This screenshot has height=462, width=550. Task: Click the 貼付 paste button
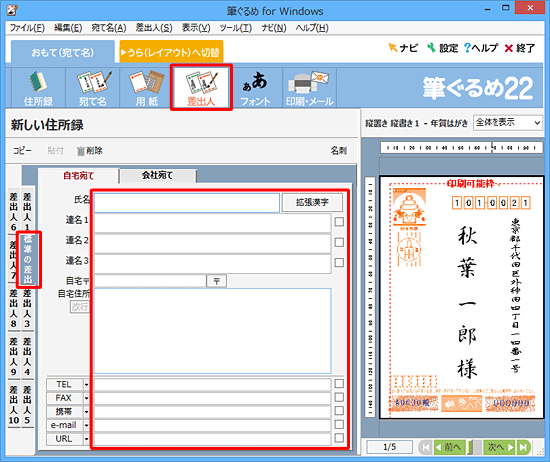coord(55,151)
